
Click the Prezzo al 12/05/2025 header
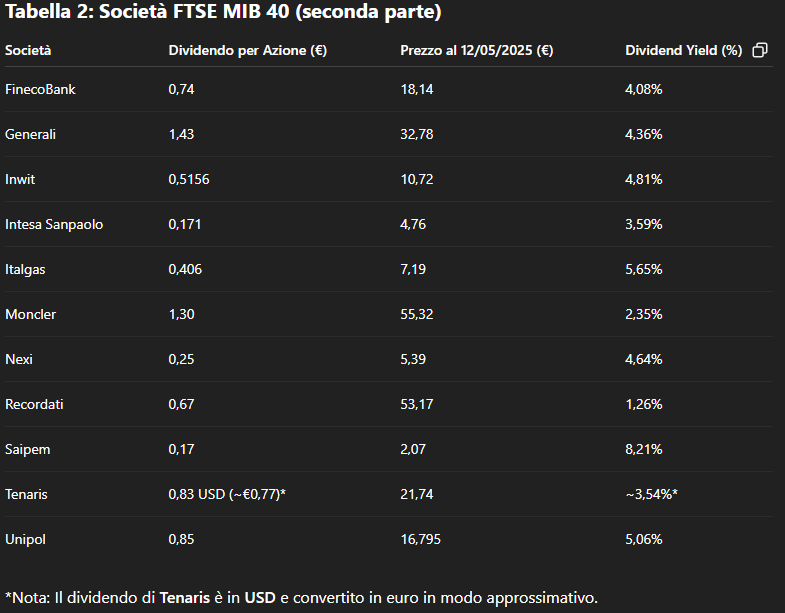[476, 51]
